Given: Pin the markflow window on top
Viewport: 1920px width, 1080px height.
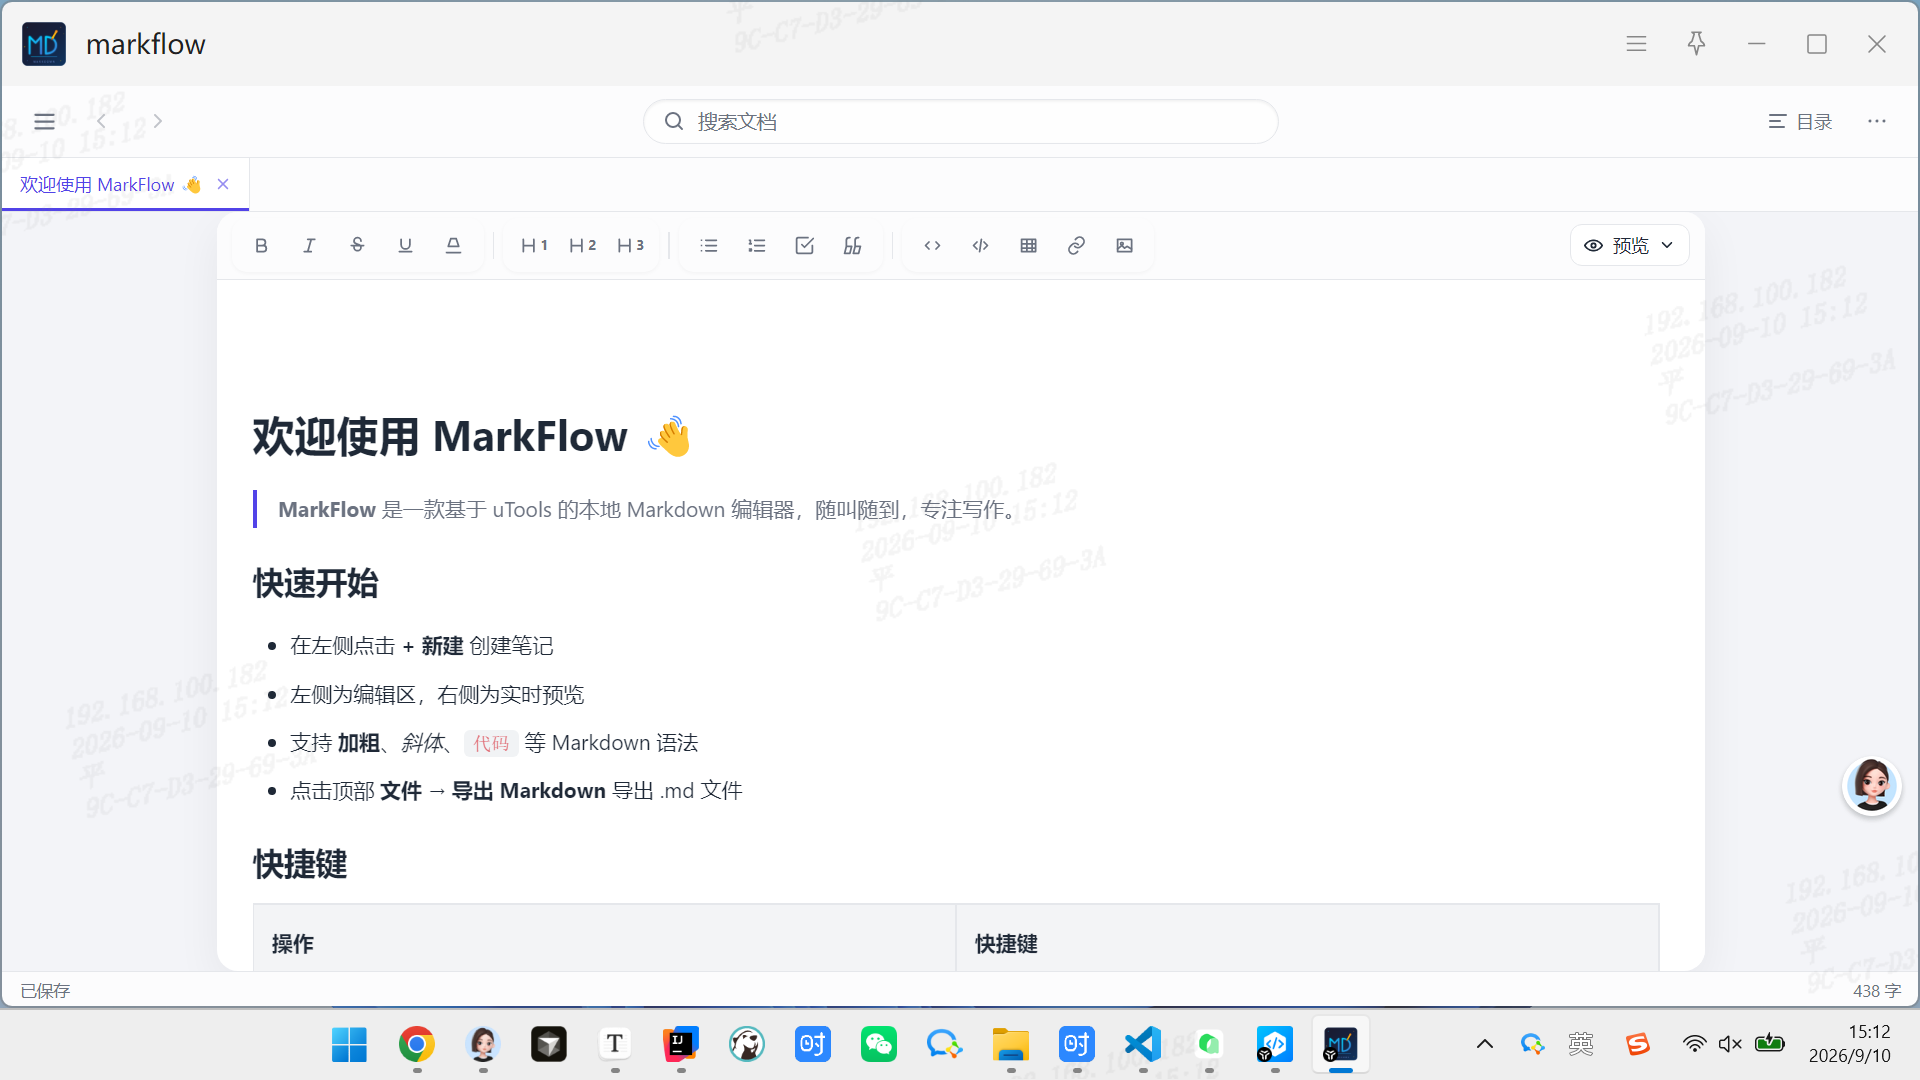Looking at the screenshot, I should 1697,44.
